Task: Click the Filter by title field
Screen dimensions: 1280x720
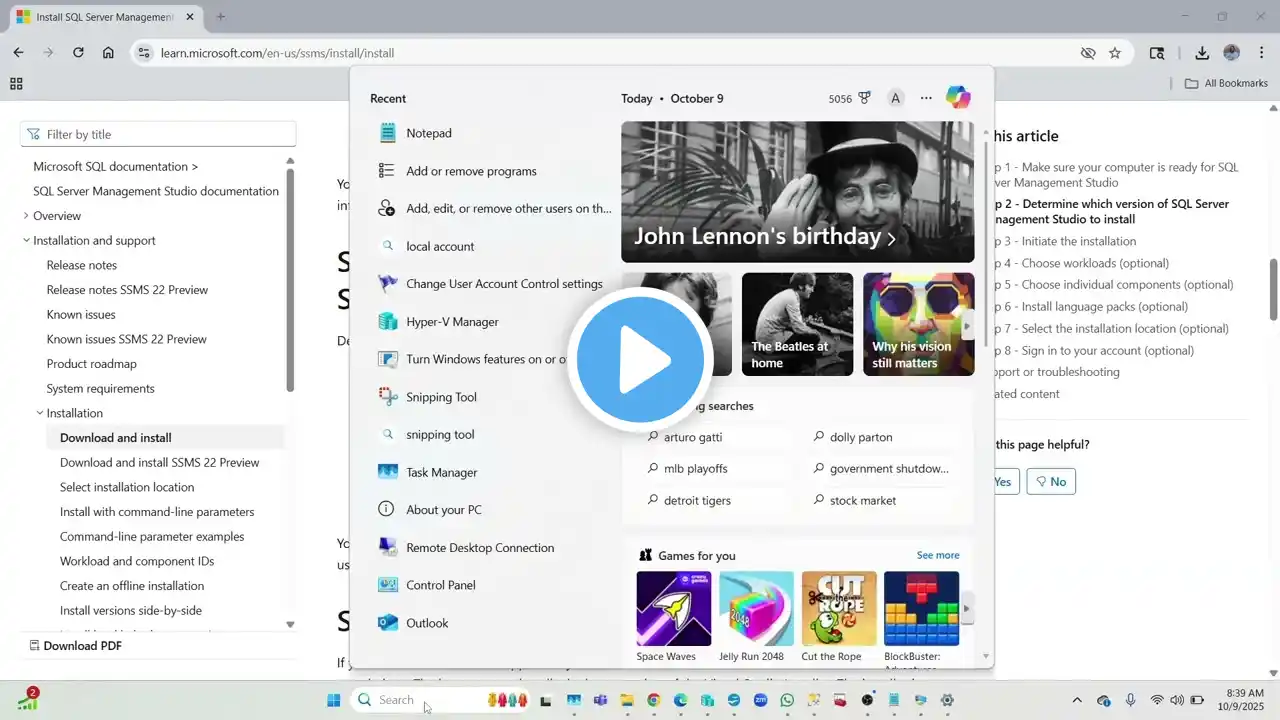Action: click(x=158, y=134)
